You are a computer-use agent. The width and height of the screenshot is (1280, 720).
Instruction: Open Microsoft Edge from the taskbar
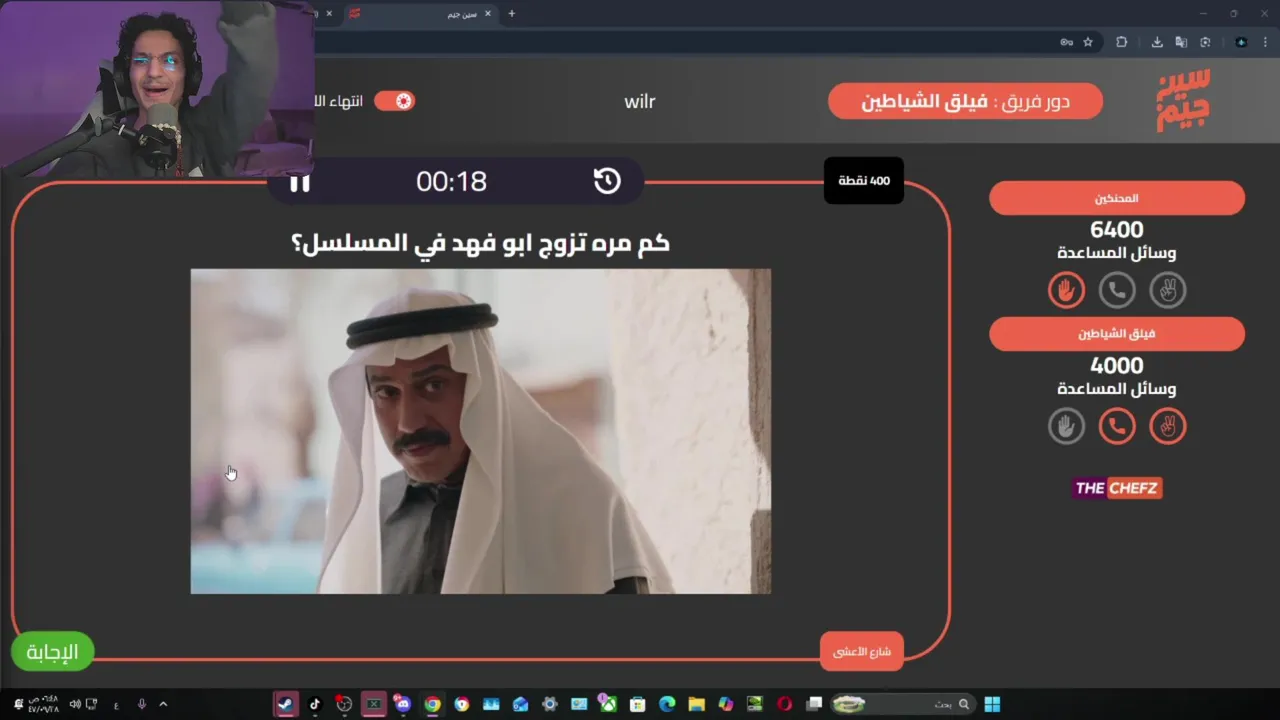(x=667, y=704)
